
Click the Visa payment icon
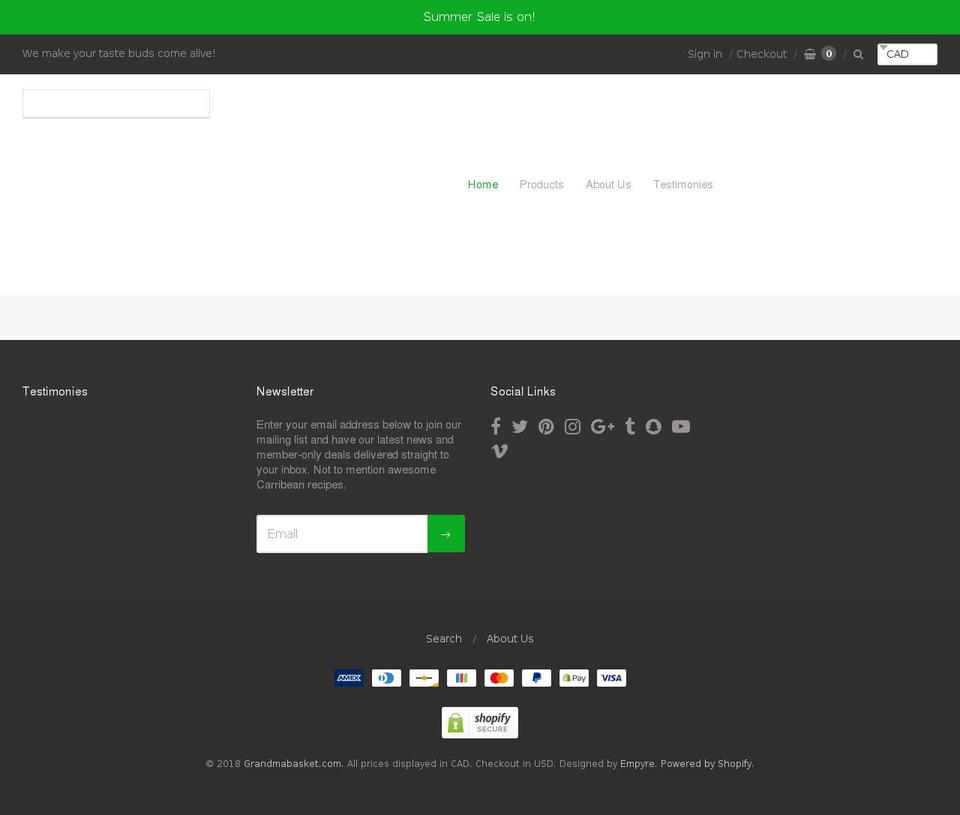tap(612, 678)
